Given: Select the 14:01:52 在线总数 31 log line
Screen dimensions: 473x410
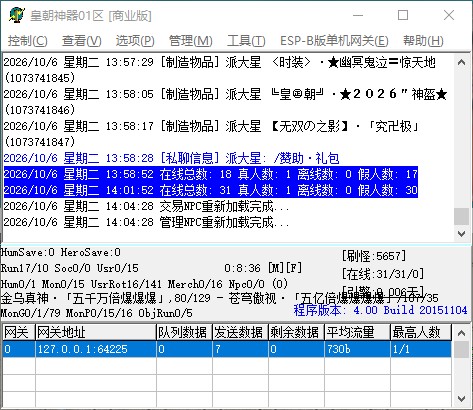Looking at the screenshot, I should click(211, 190).
